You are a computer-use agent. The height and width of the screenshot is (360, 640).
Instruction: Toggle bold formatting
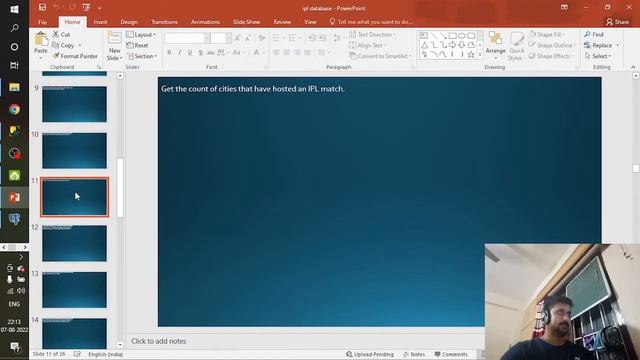point(169,52)
